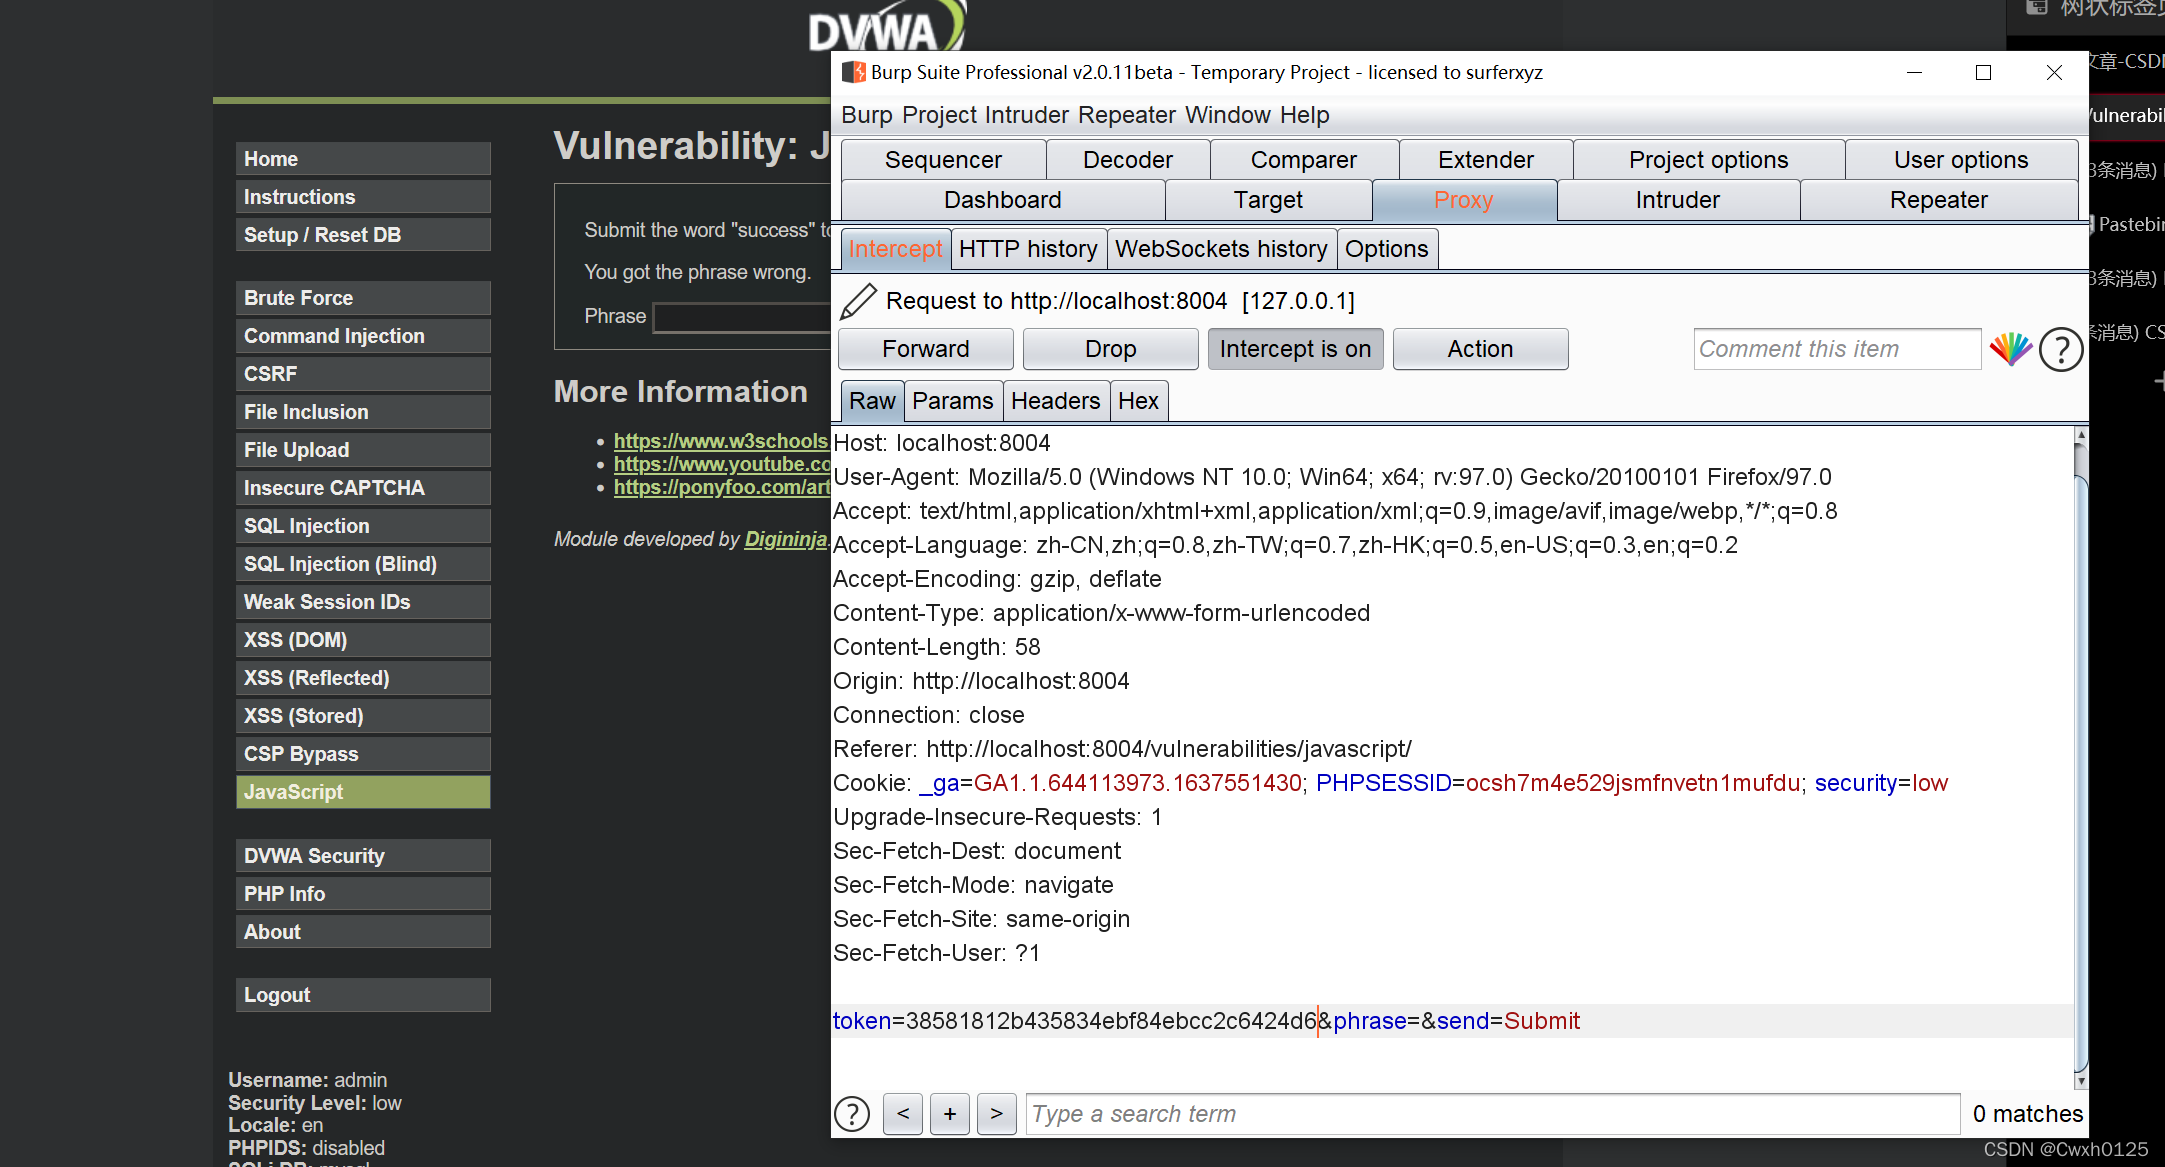Screen dimensions: 2165x1167
Task: Click the search help question mark icon
Action: 852,1114
